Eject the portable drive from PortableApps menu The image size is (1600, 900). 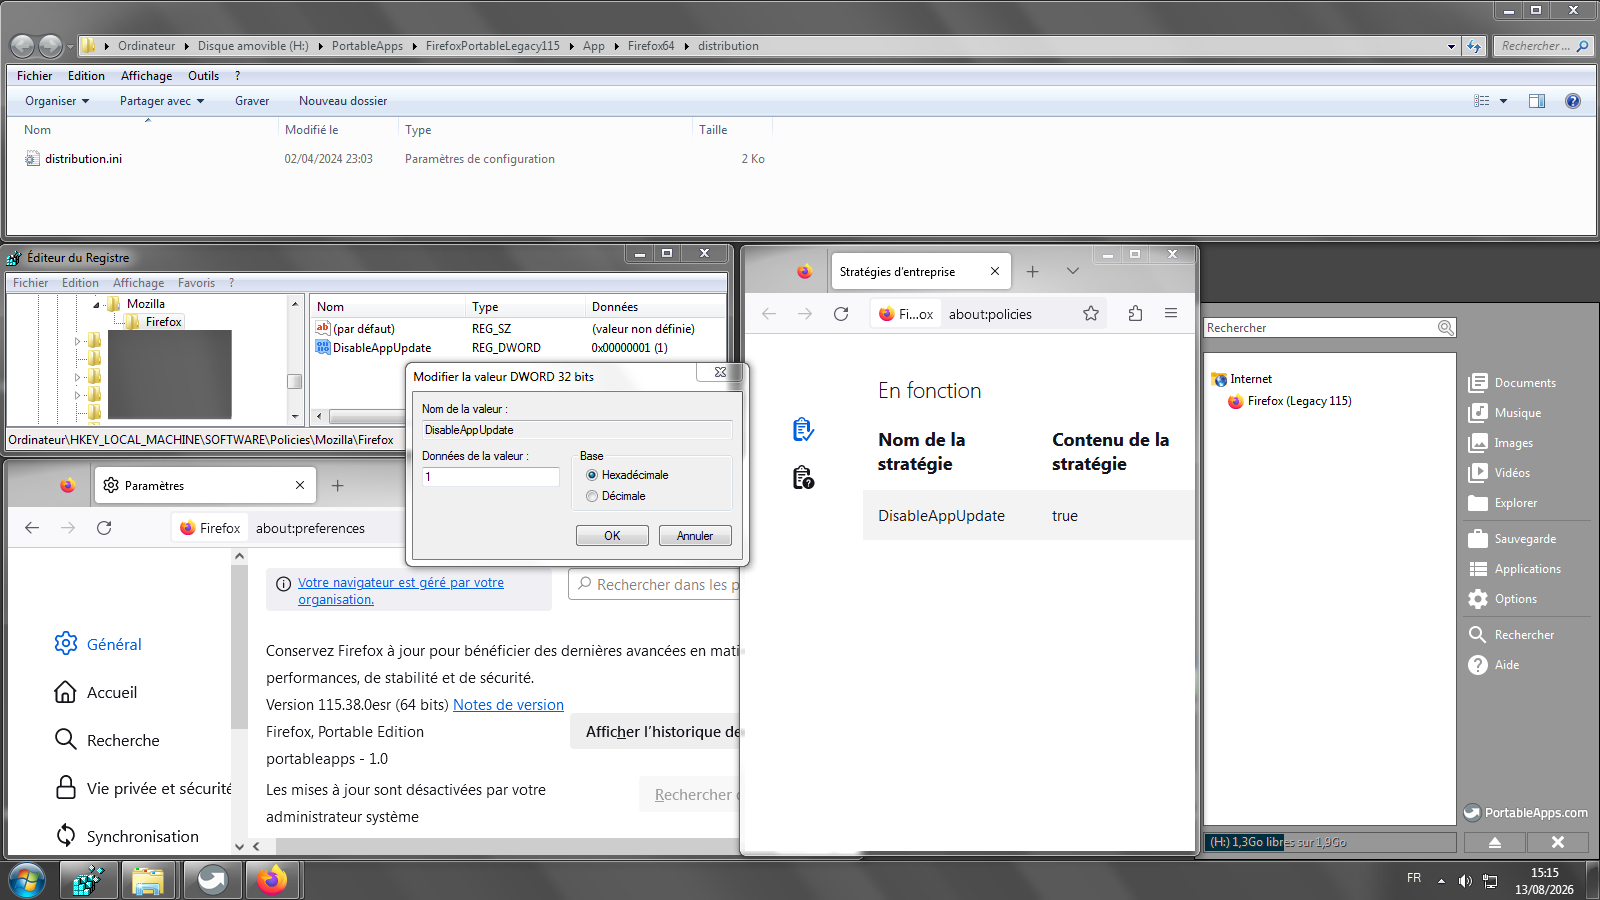(1495, 842)
